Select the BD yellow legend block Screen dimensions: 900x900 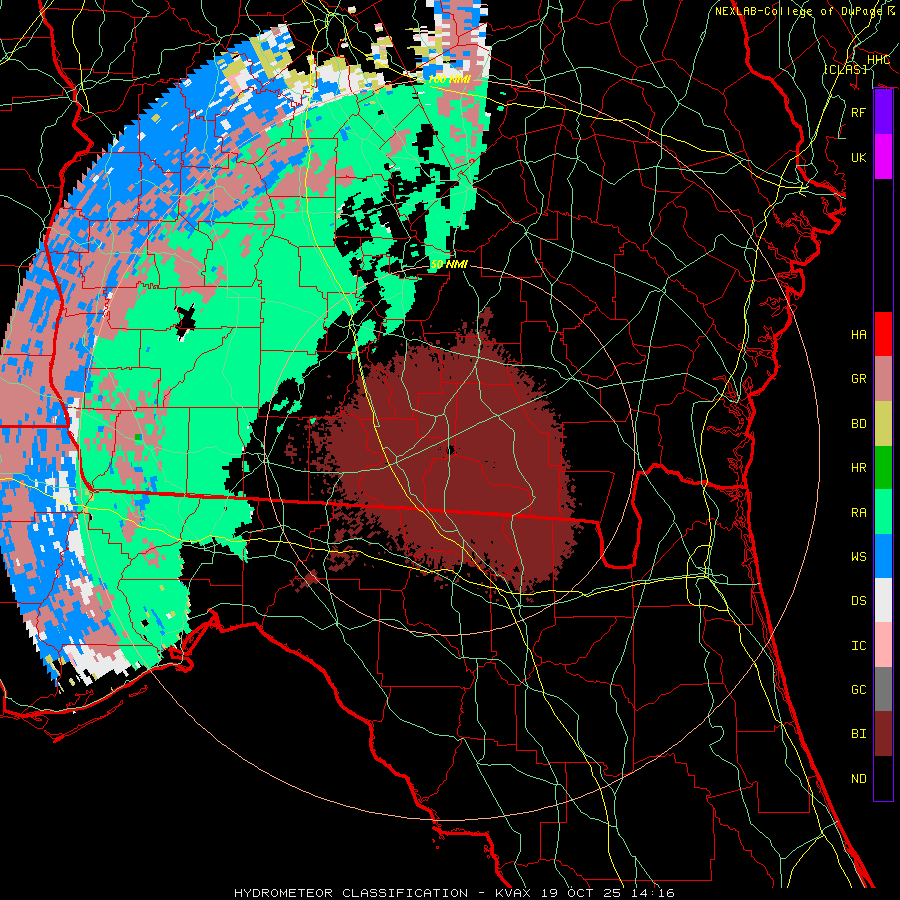883,423
